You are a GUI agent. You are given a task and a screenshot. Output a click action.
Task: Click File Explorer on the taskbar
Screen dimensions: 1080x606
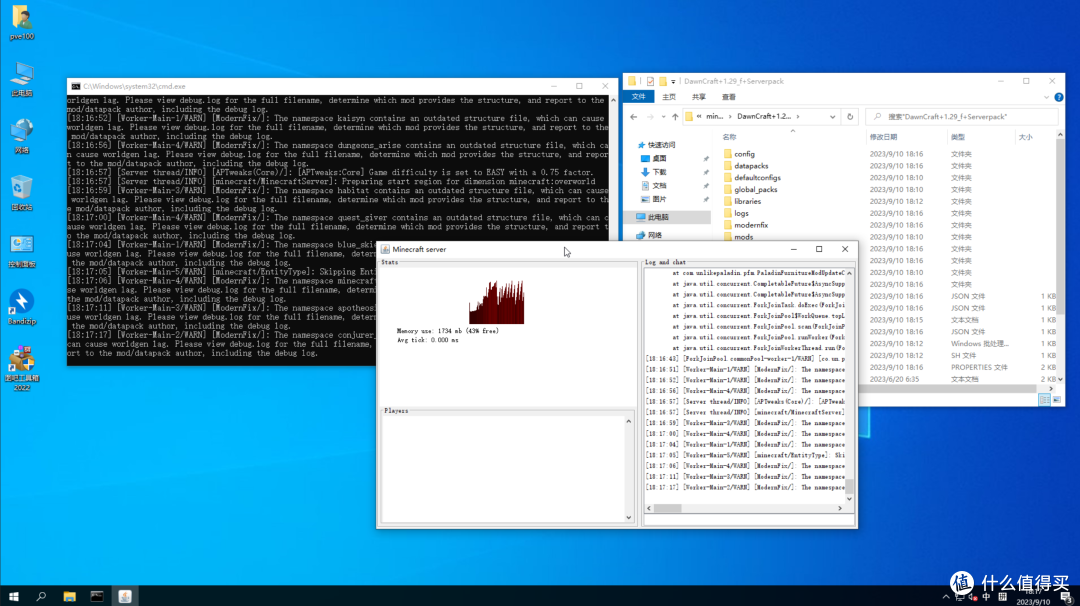coord(69,596)
